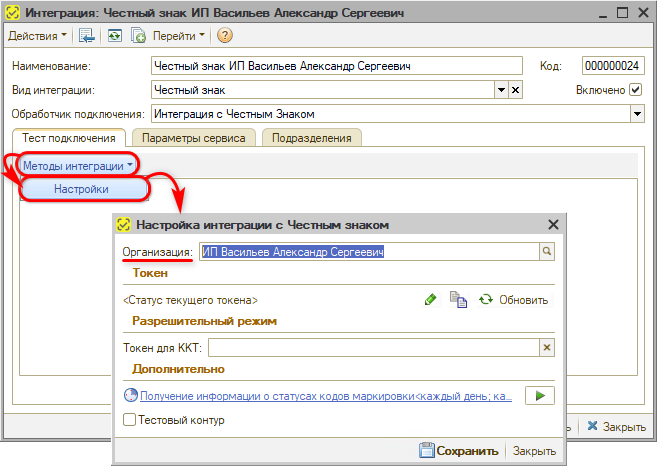Click the refresh icon in the main toolbar
This screenshot has width=657, height=466.
pyautogui.click(x=115, y=36)
